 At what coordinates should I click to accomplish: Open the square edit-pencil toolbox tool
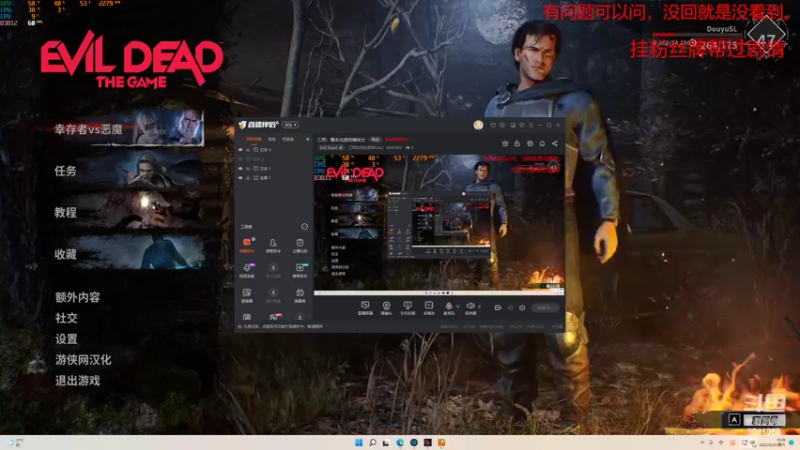[x=247, y=294]
